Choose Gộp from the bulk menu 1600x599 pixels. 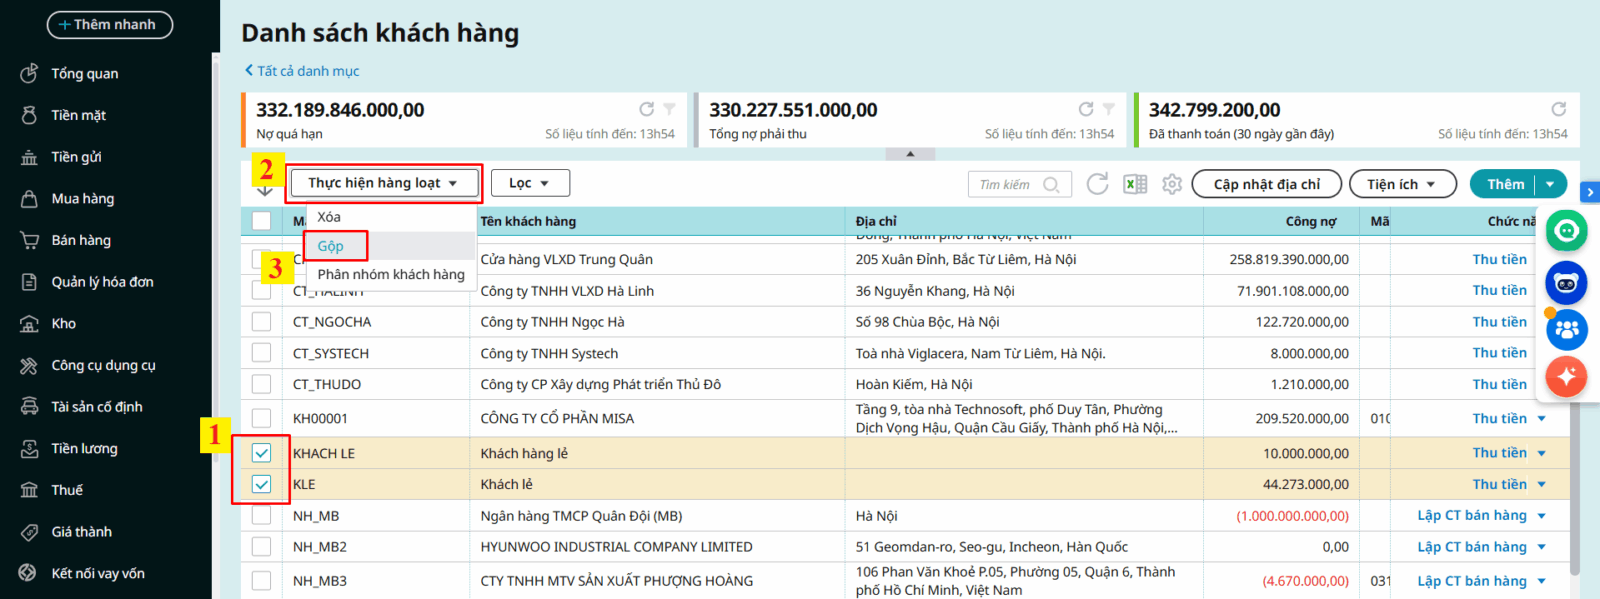coord(331,246)
